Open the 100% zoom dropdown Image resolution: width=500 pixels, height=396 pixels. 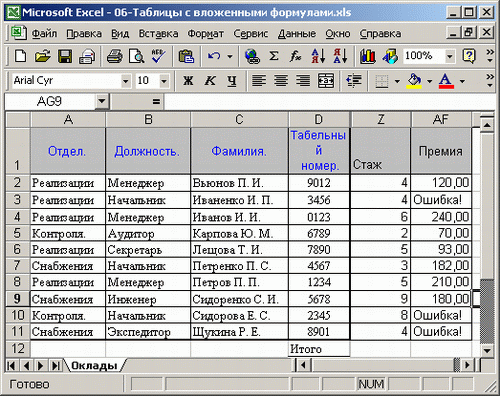[450, 56]
